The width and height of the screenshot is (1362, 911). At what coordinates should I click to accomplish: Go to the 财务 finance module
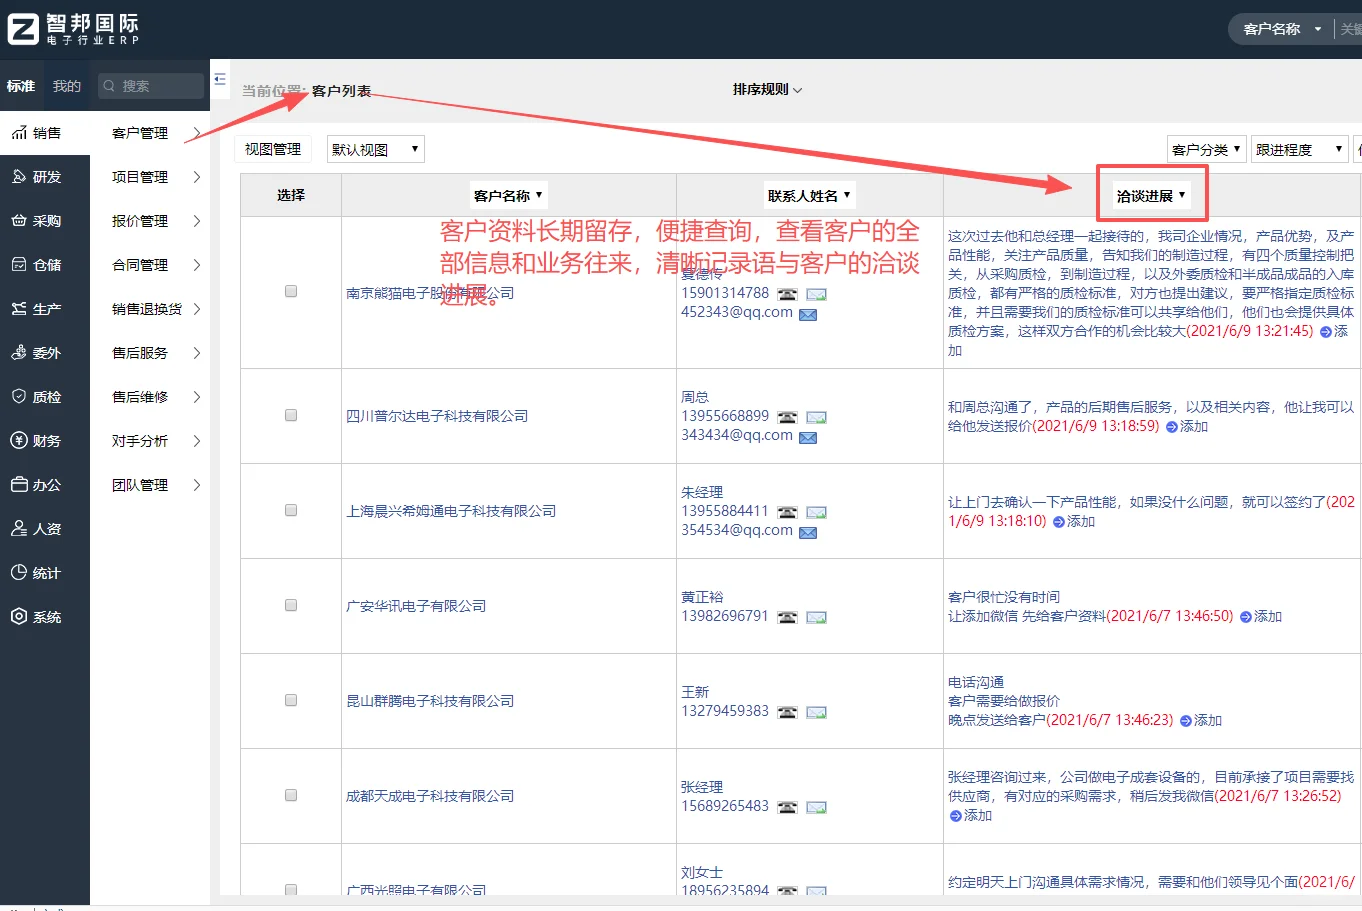pyautogui.click(x=45, y=441)
